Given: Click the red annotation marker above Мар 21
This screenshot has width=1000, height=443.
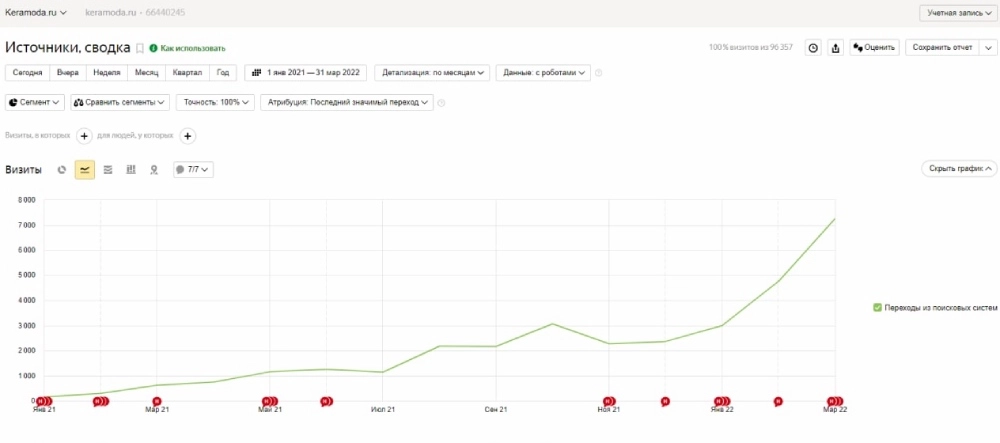Looking at the screenshot, I should pyautogui.click(x=157, y=402).
